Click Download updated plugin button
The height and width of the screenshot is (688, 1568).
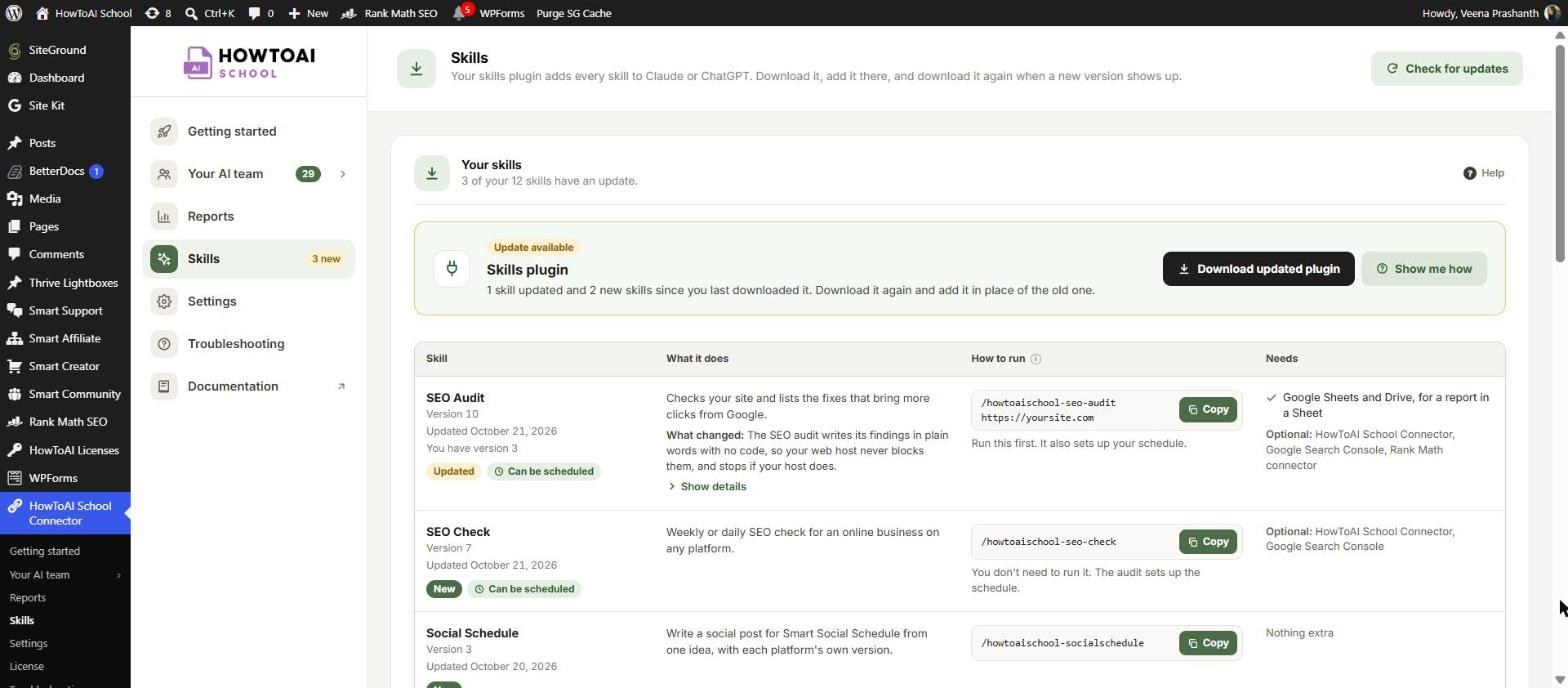pos(1258,269)
